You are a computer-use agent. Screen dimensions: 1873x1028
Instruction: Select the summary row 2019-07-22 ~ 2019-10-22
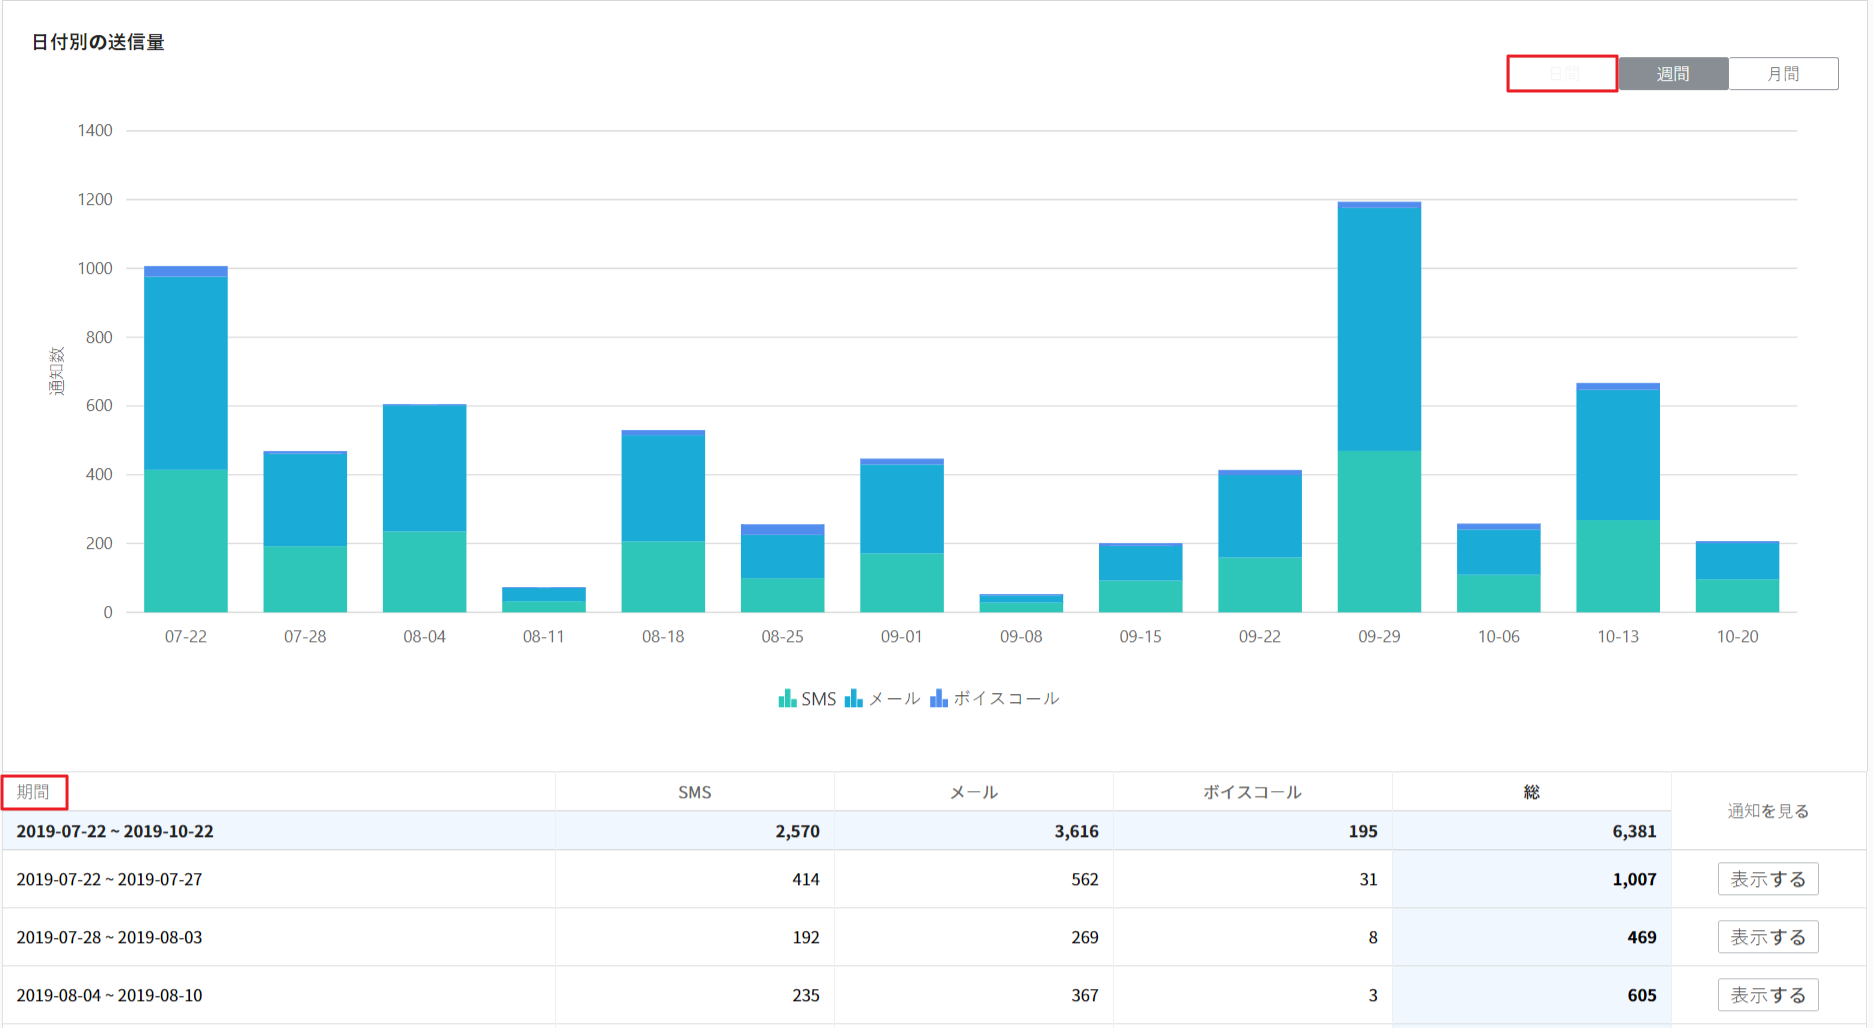[x=115, y=831]
